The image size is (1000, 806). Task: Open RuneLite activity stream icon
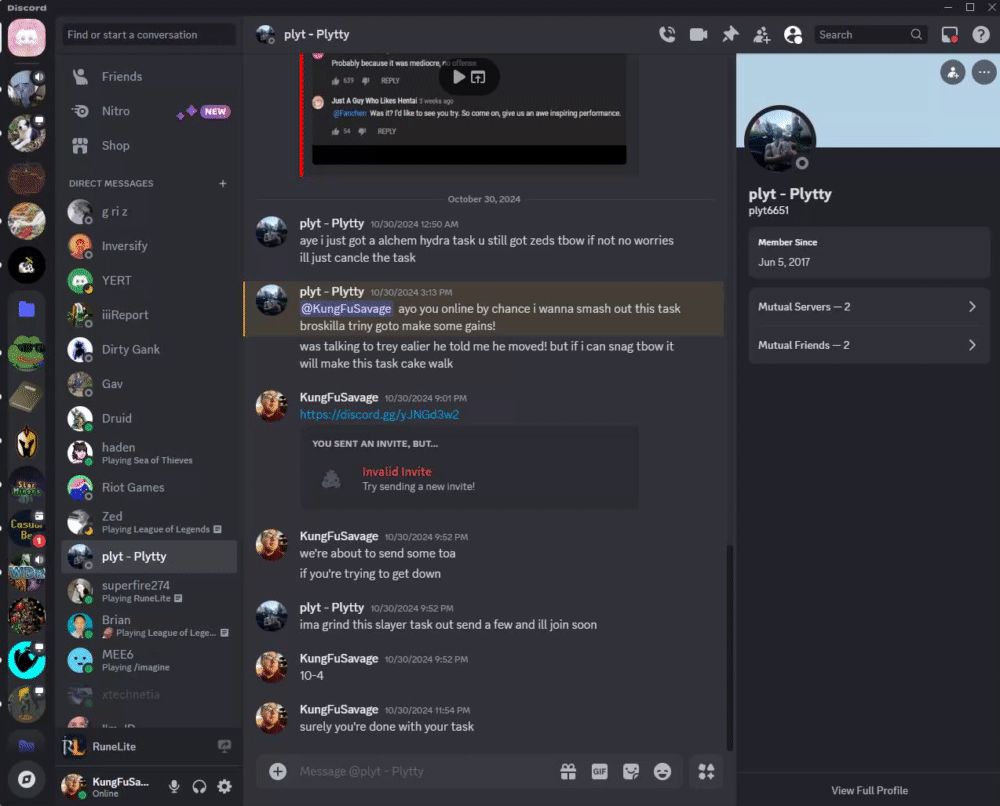point(224,746)
